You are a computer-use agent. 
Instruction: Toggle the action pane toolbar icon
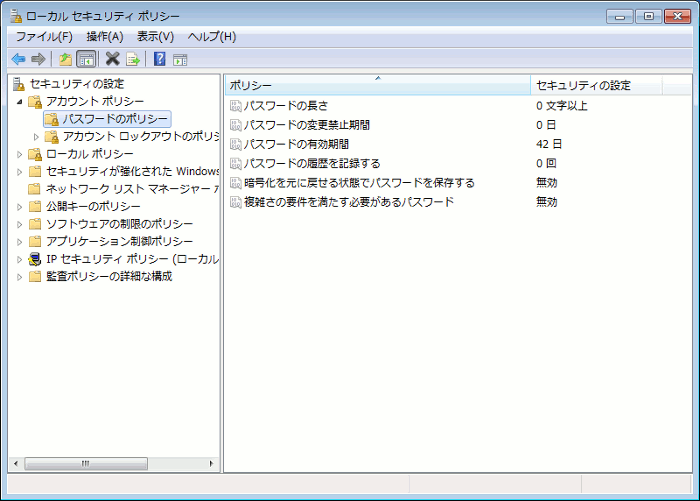coord(180,59)
